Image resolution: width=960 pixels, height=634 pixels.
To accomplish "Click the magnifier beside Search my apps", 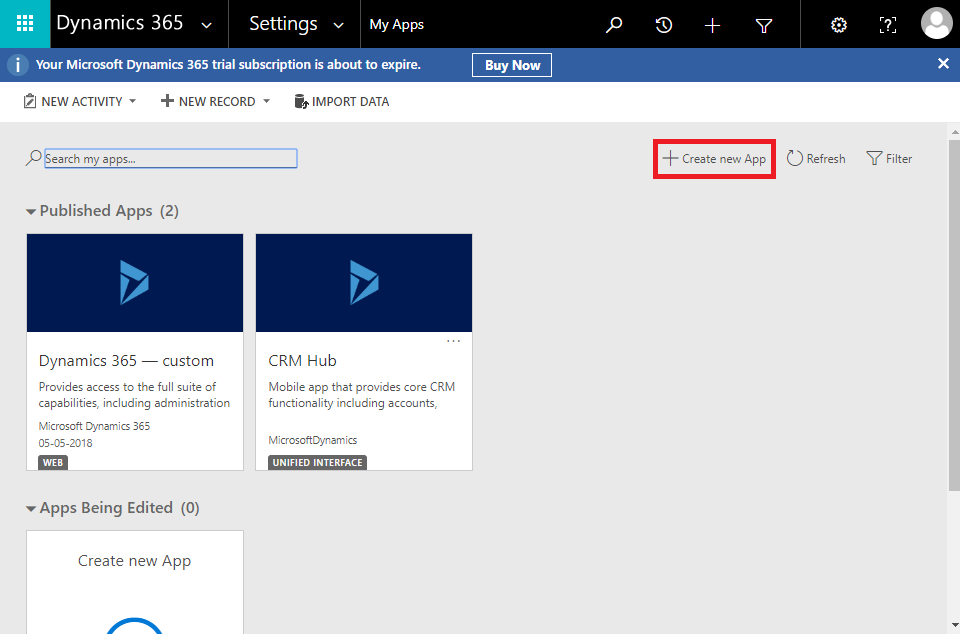I will (33, 158).
